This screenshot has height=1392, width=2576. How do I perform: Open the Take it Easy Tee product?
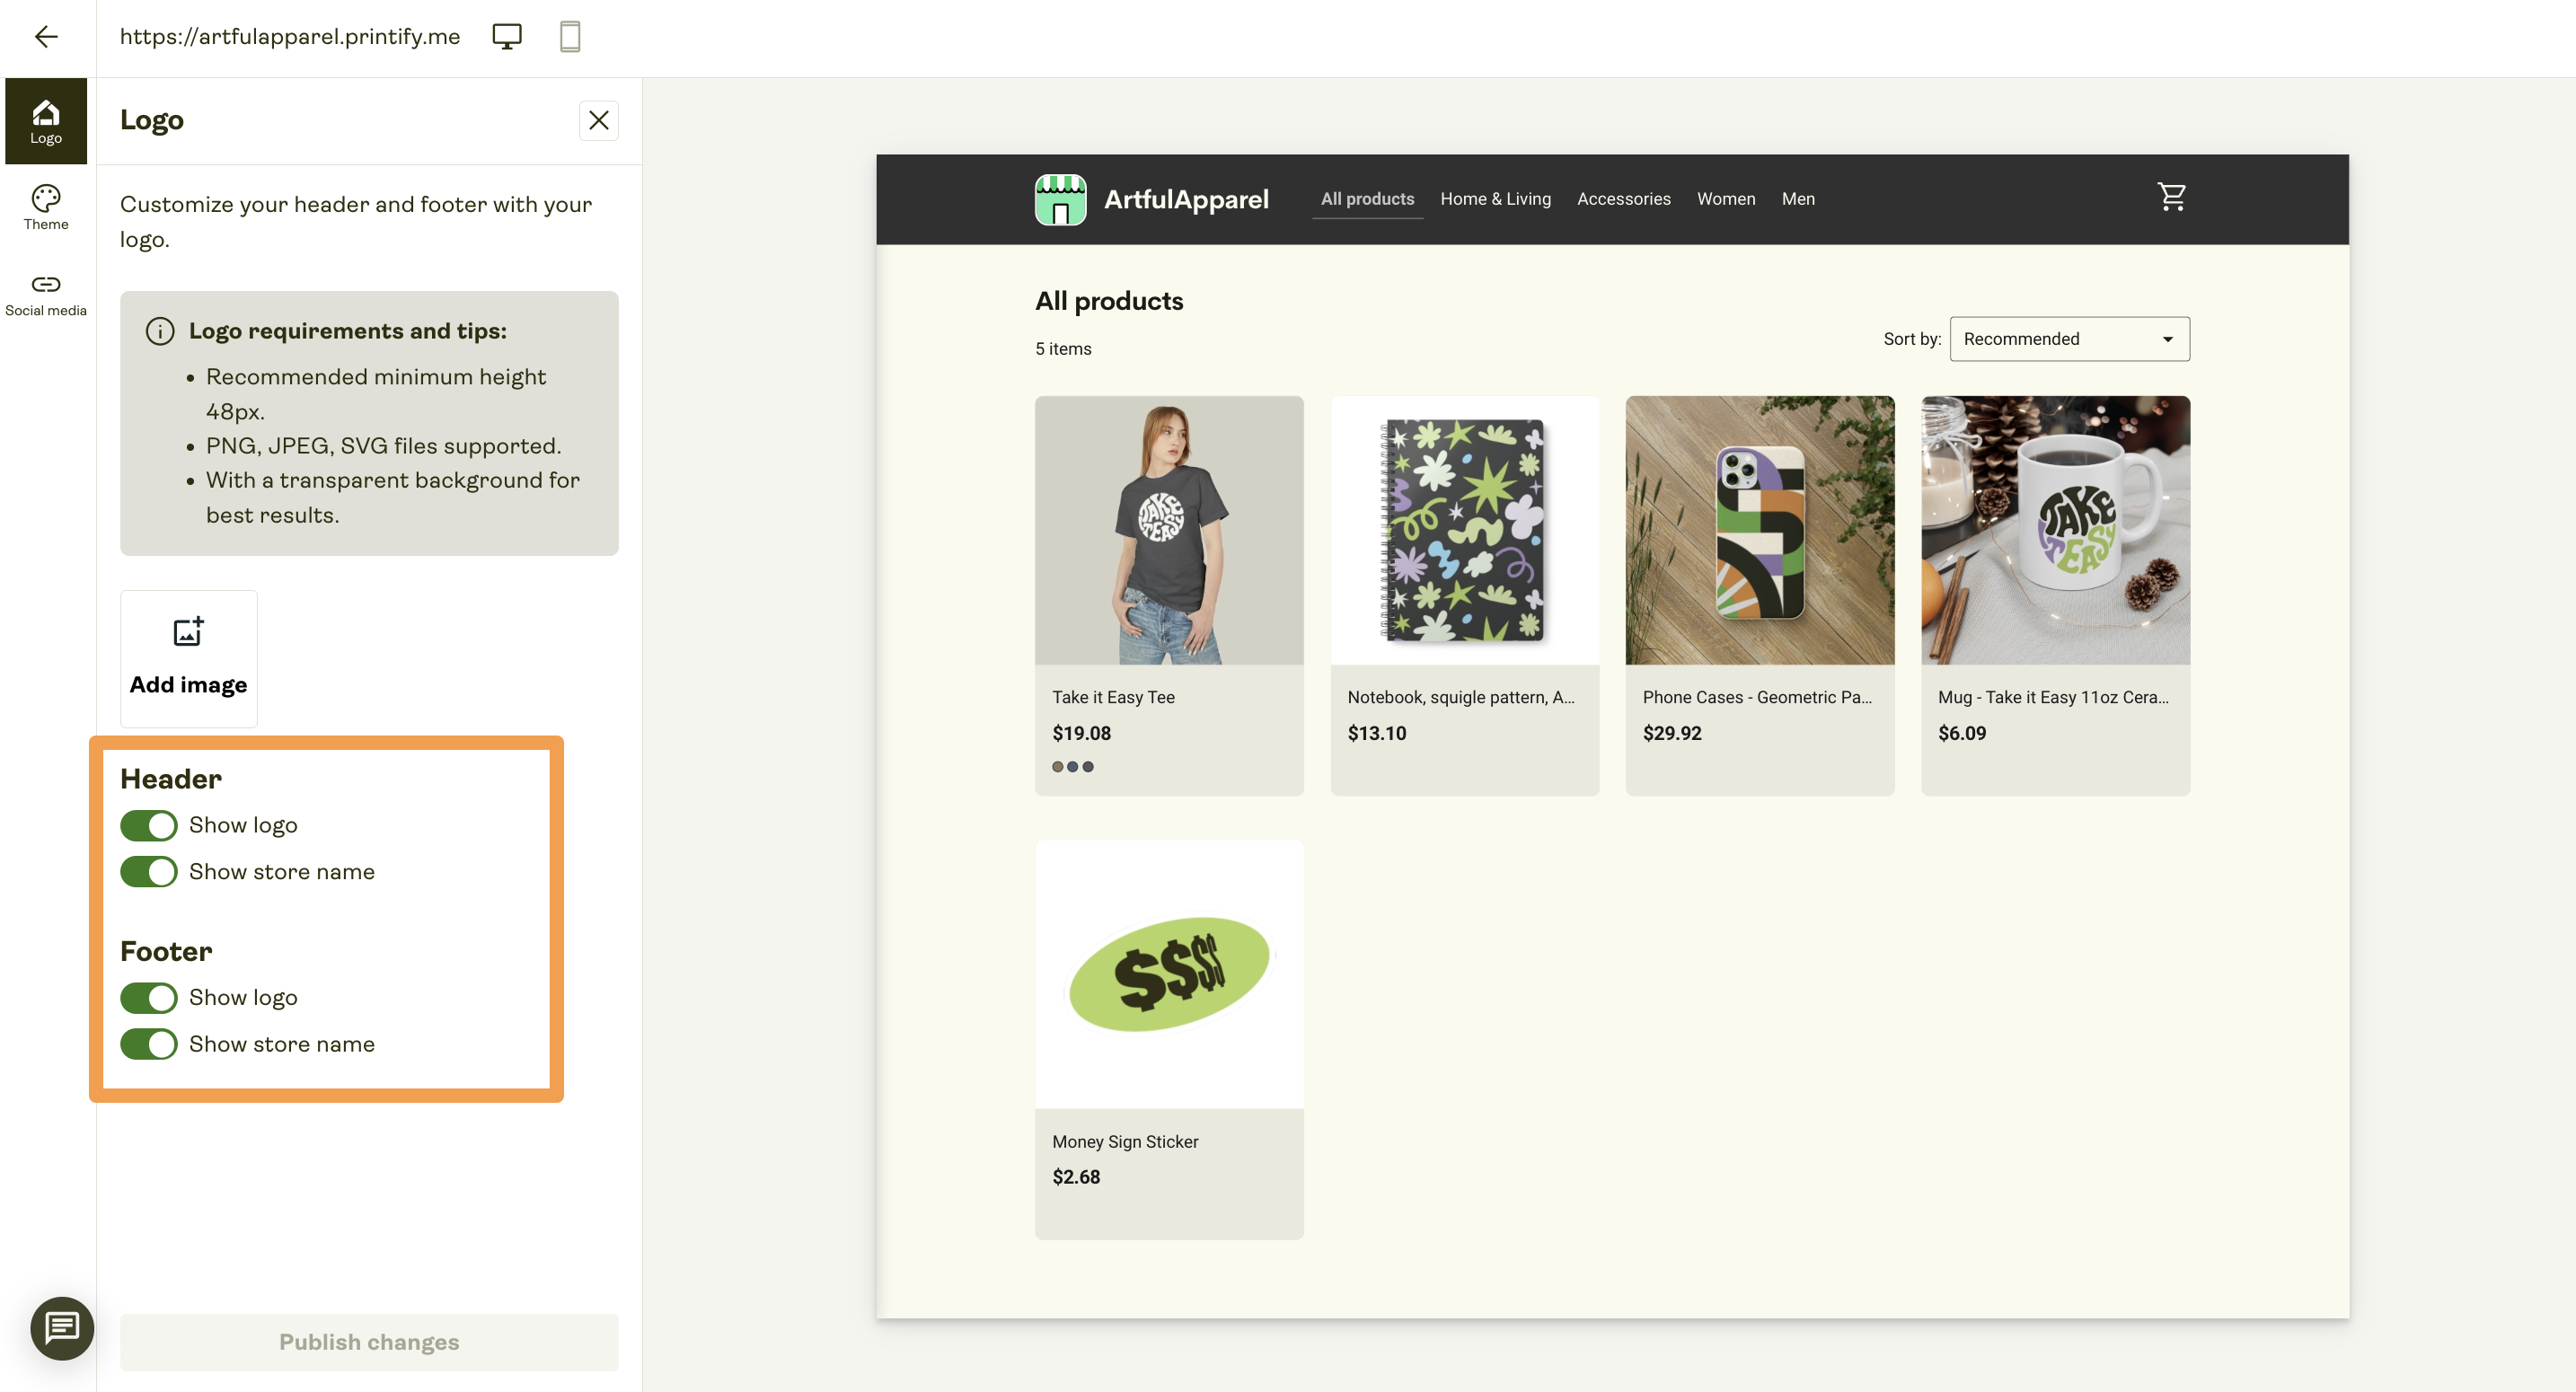[x=1169, y=530]
